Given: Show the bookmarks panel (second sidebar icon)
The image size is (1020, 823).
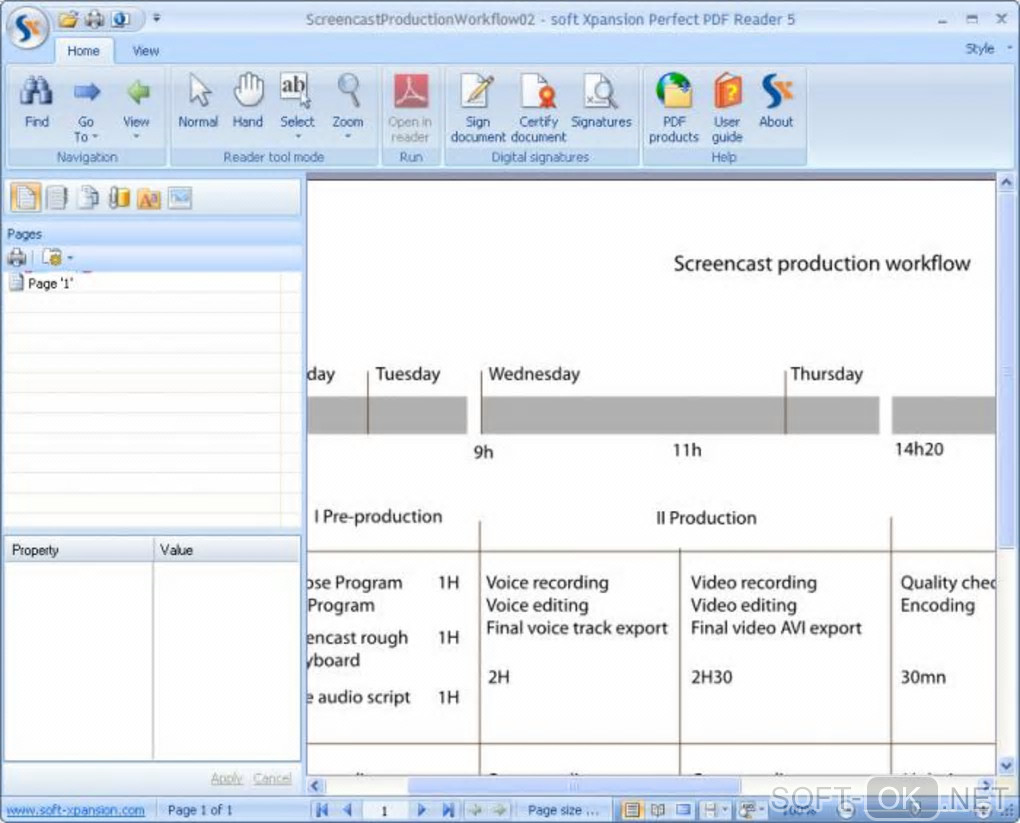Looking at the screenshot, I should [x=57, y=198].
